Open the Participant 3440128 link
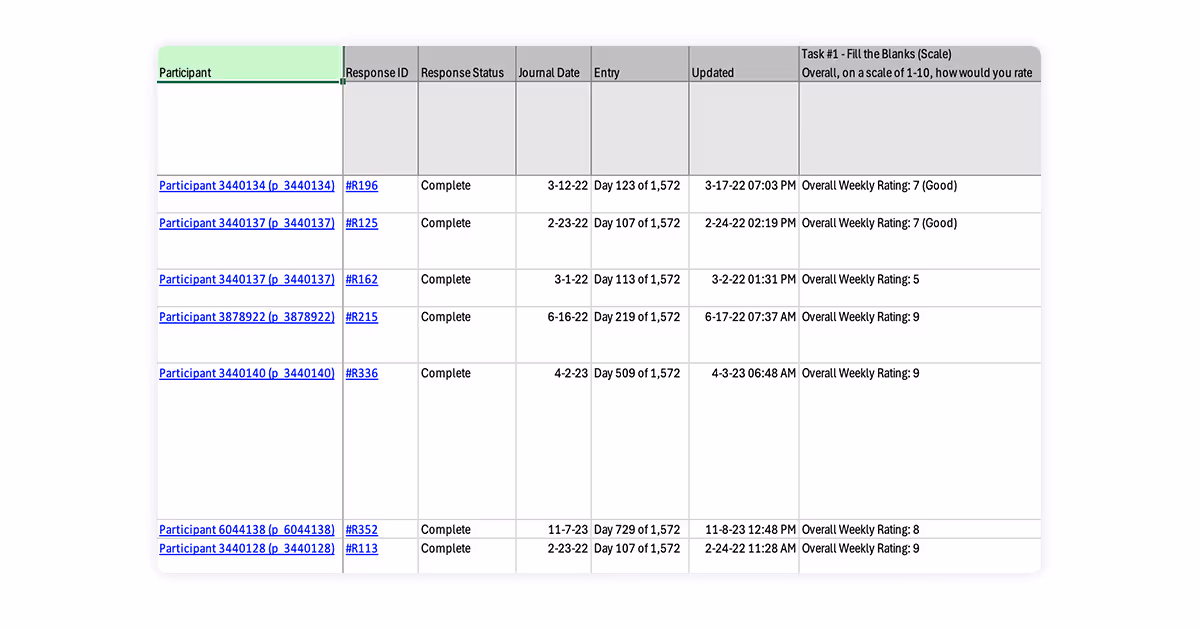Image resolution: width=1200 pixels, height=628 pixels. [247, 548]
